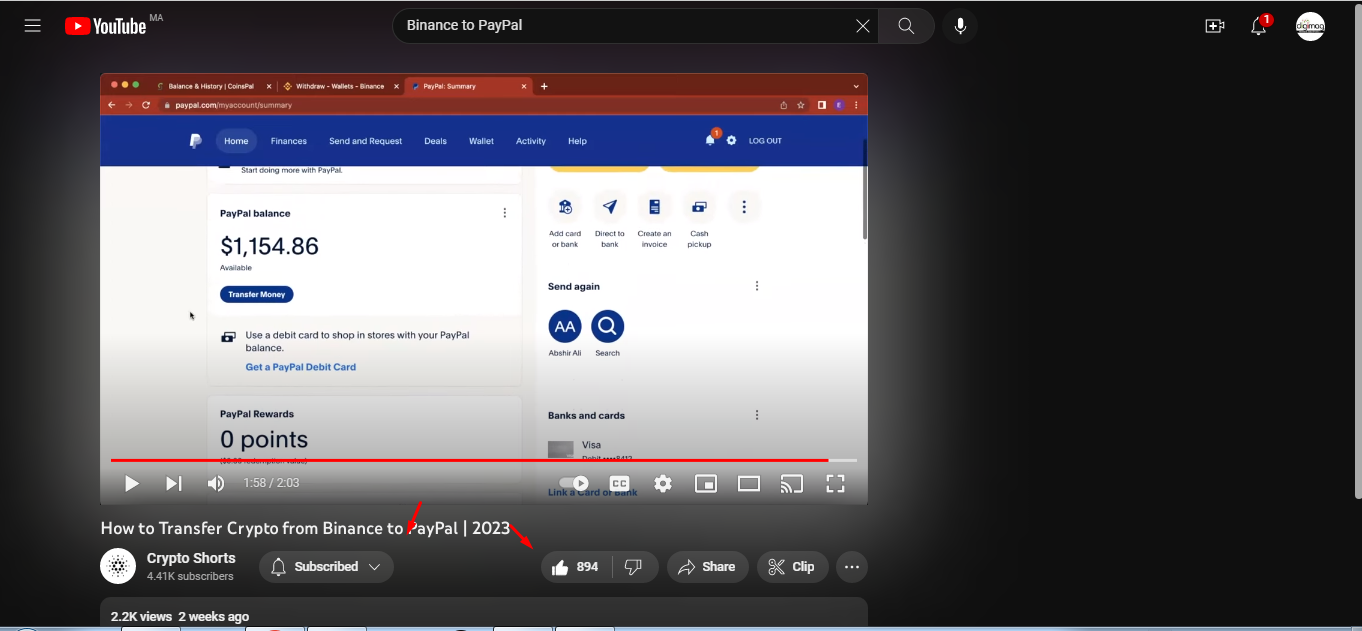This screenshot has height=631, width=1362.
Task: Click the Home tab in the video's PayPal page
Action: (236, 141)
